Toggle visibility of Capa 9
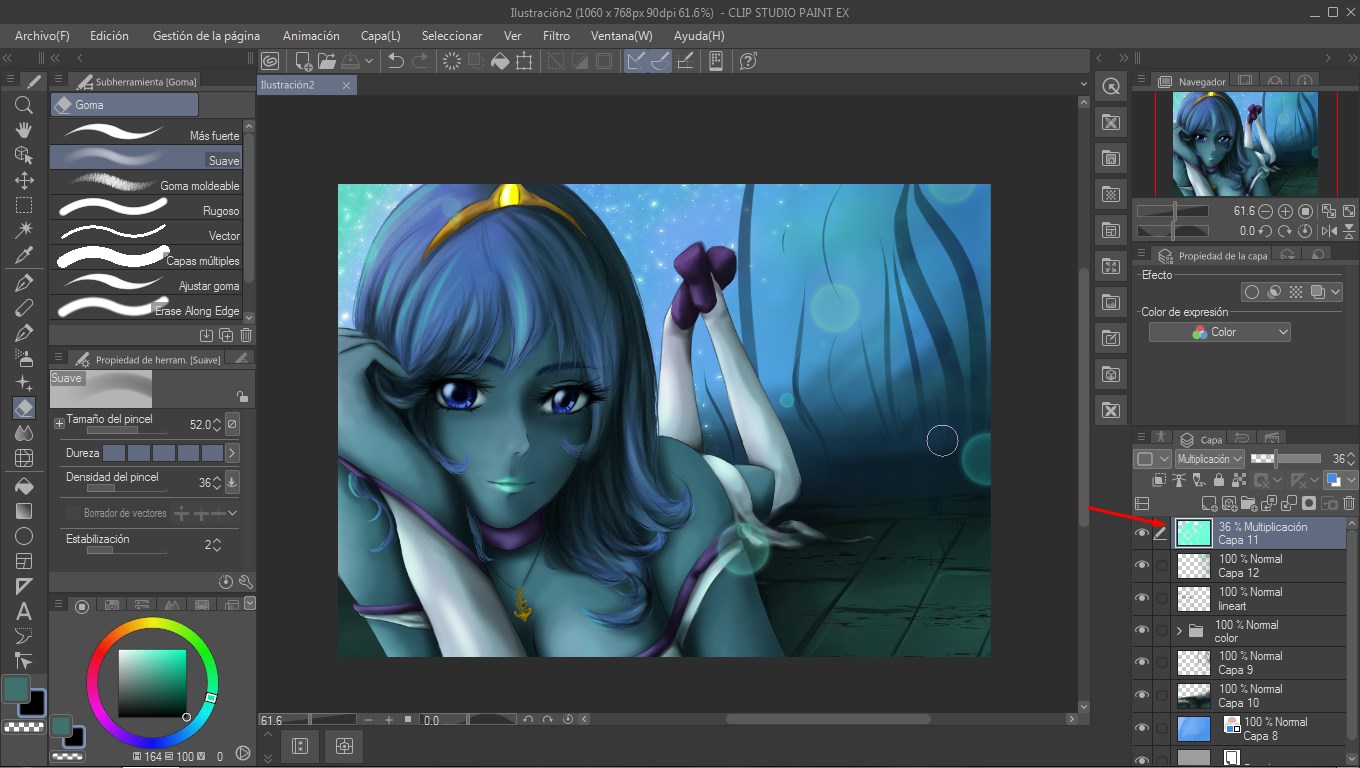The width and height of the screenshot is (1360, 768). coord(1142,663)
